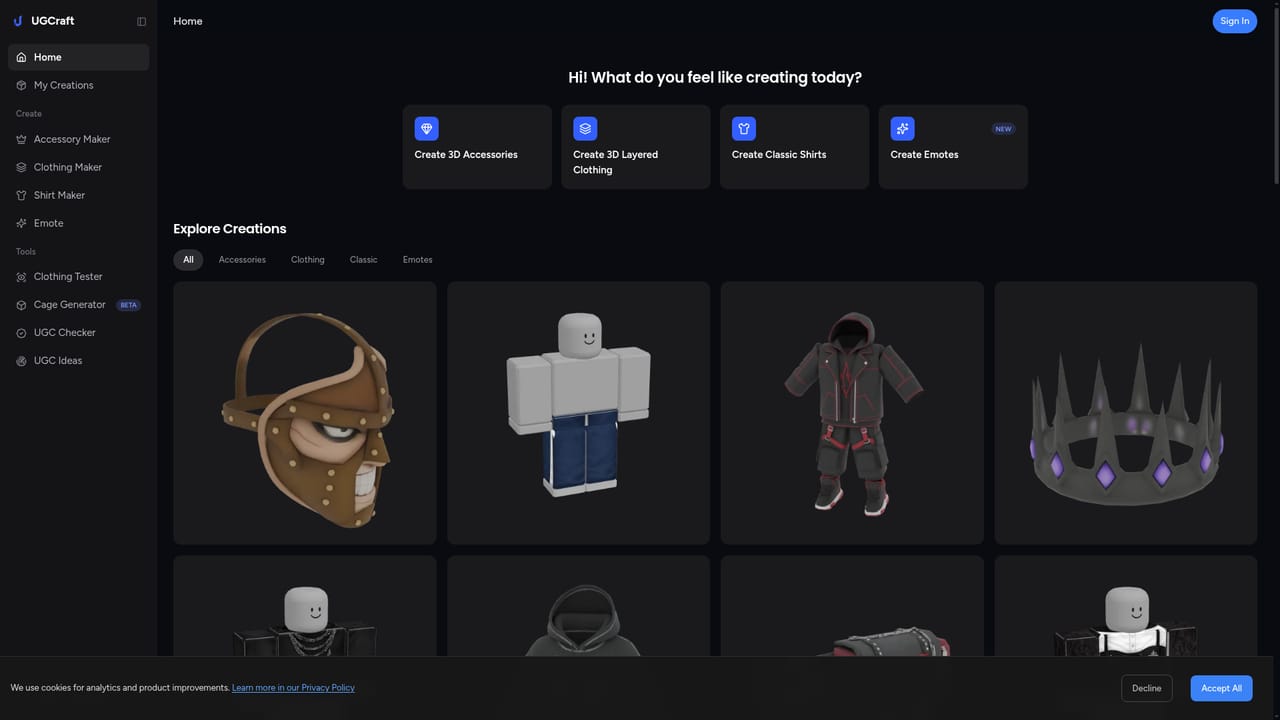Click the BETA badge next to Cage Generator
The width and height of the screenshot is (1280, 720).
129,305
